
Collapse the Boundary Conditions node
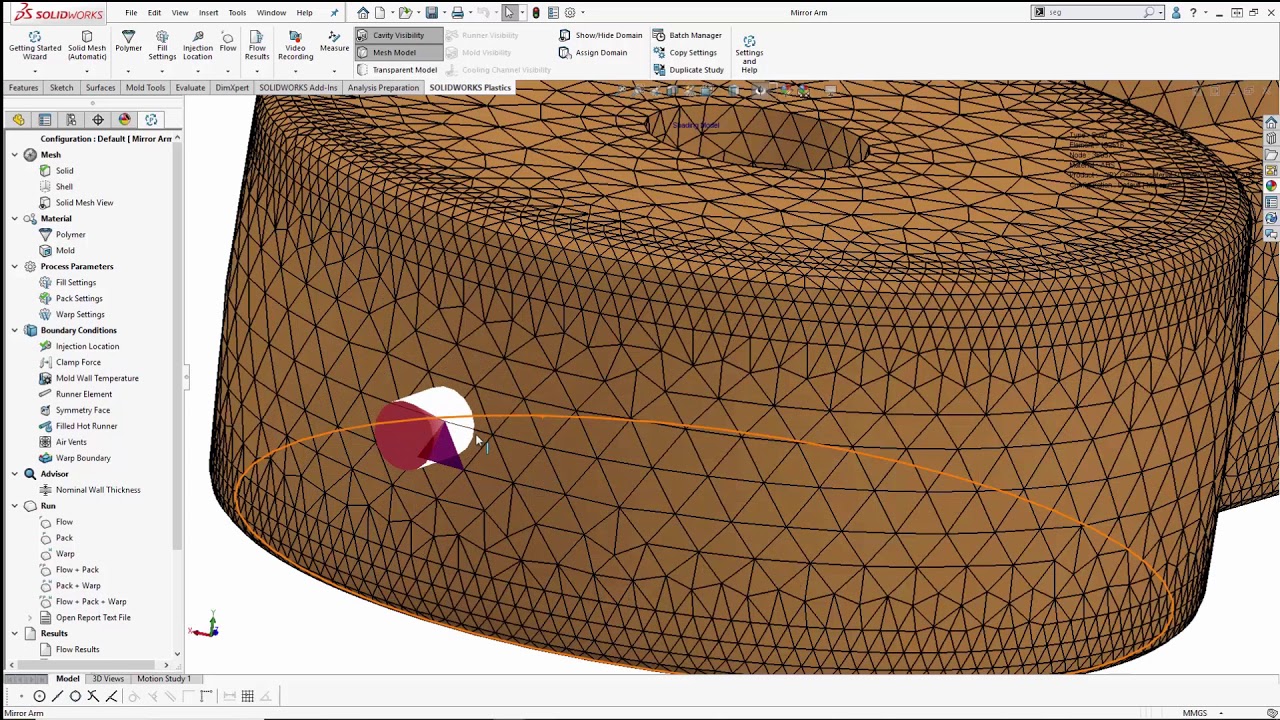(14, 331)
